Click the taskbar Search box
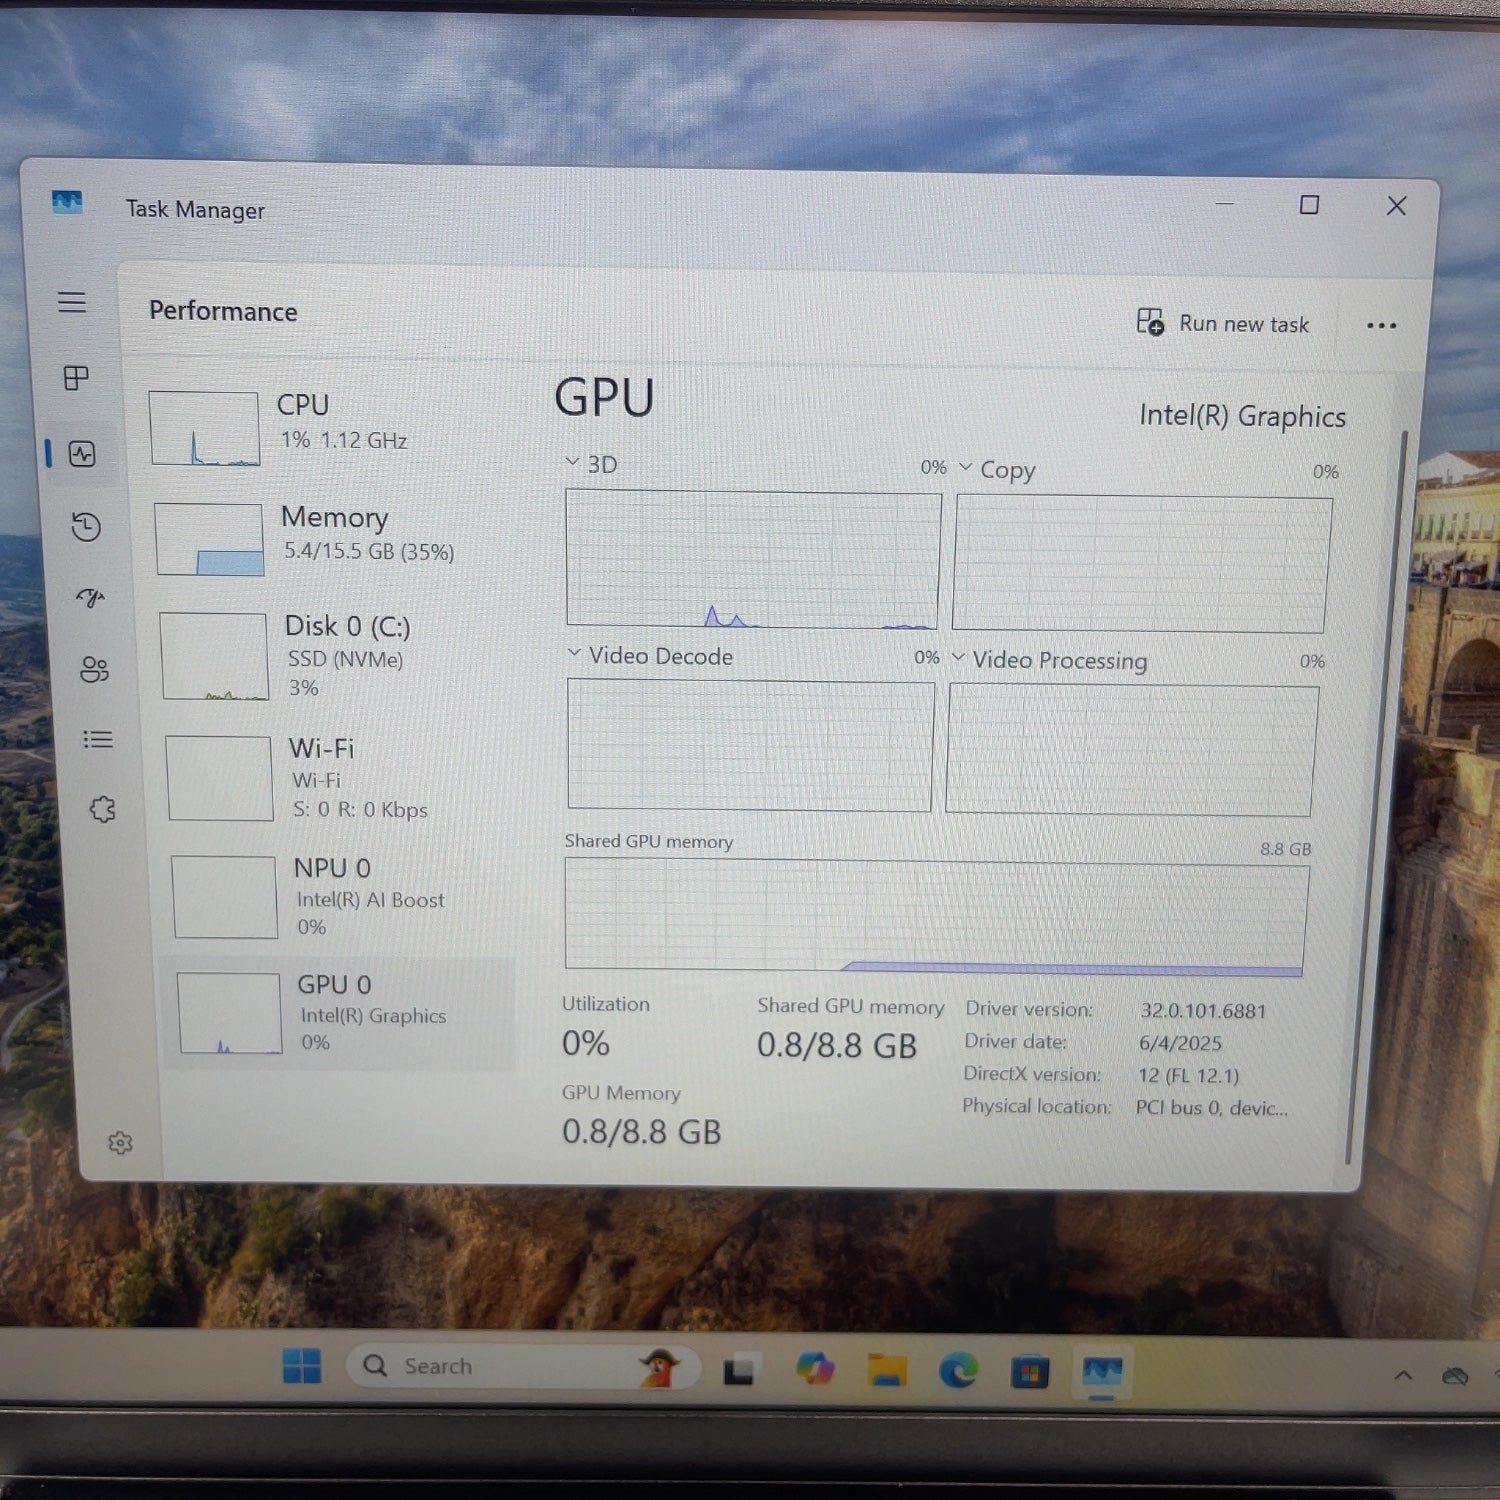This screenshot has height=1500, width=1500. coord(522,1367)
